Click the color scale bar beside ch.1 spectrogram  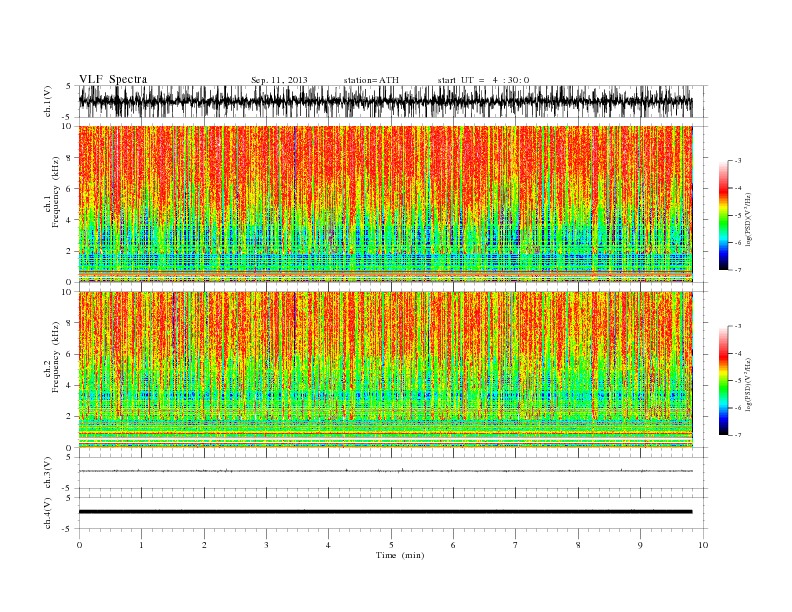click(x=723, y=215)
